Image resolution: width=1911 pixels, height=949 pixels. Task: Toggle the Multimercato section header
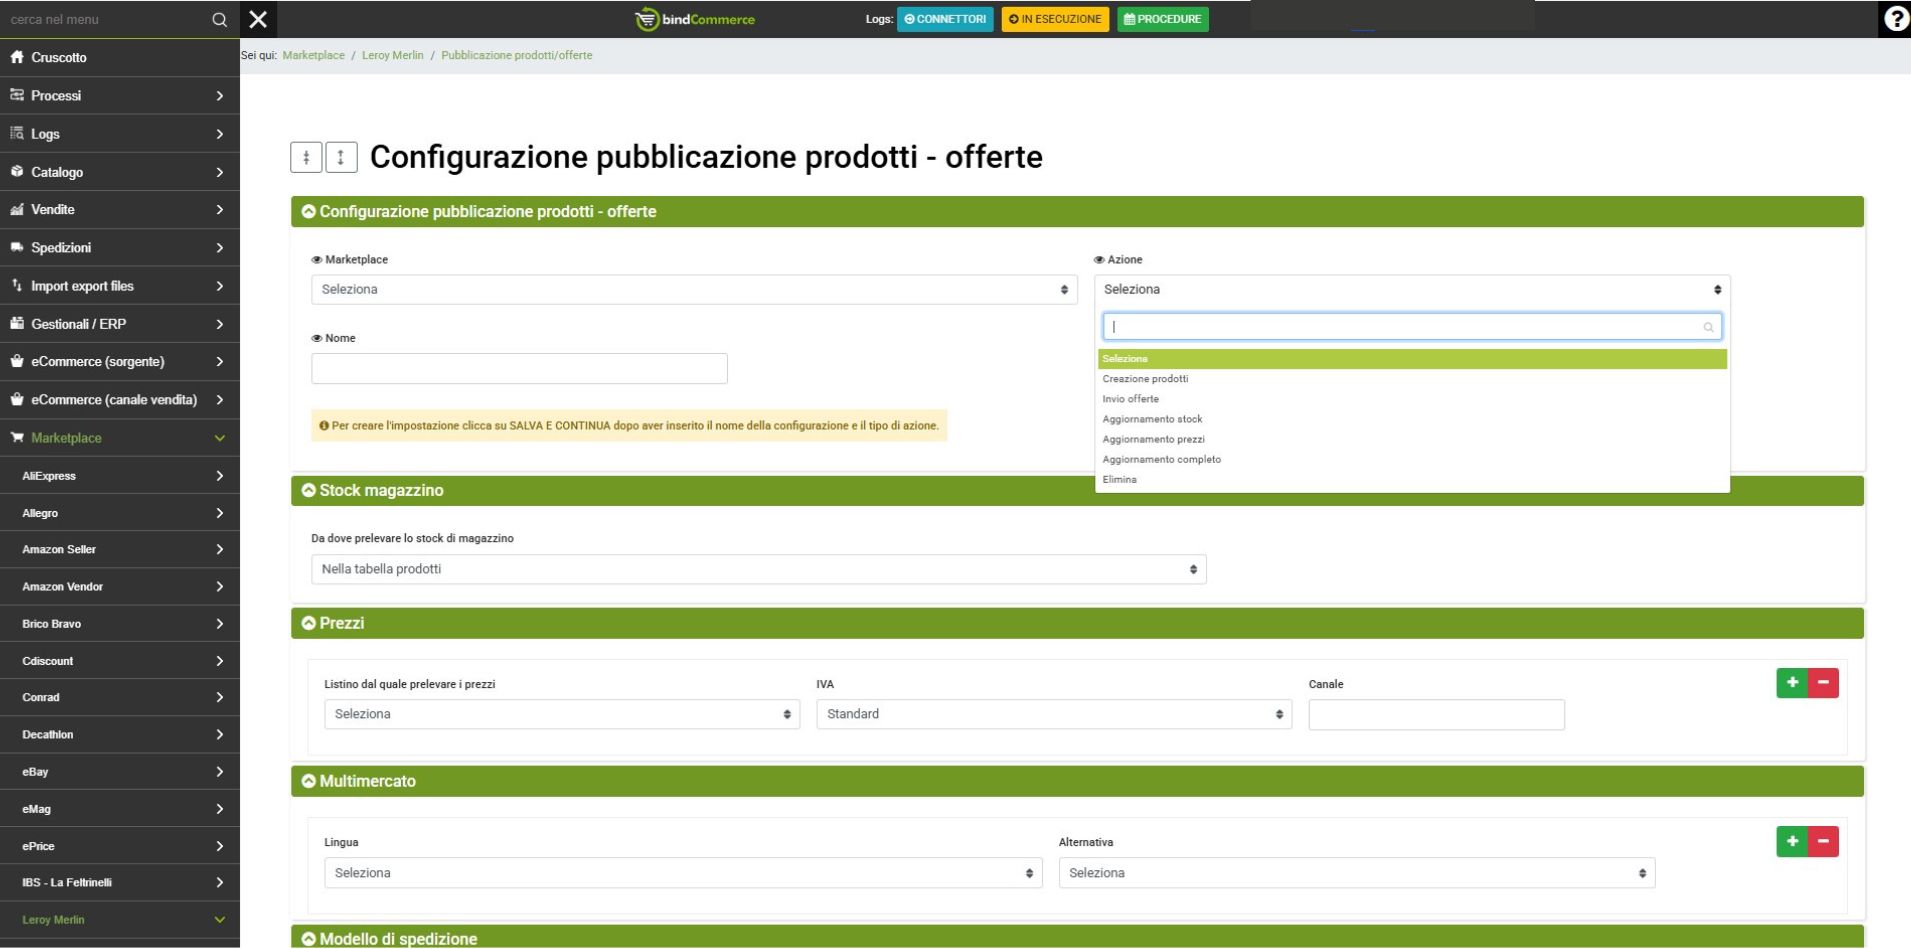point(366,781)
